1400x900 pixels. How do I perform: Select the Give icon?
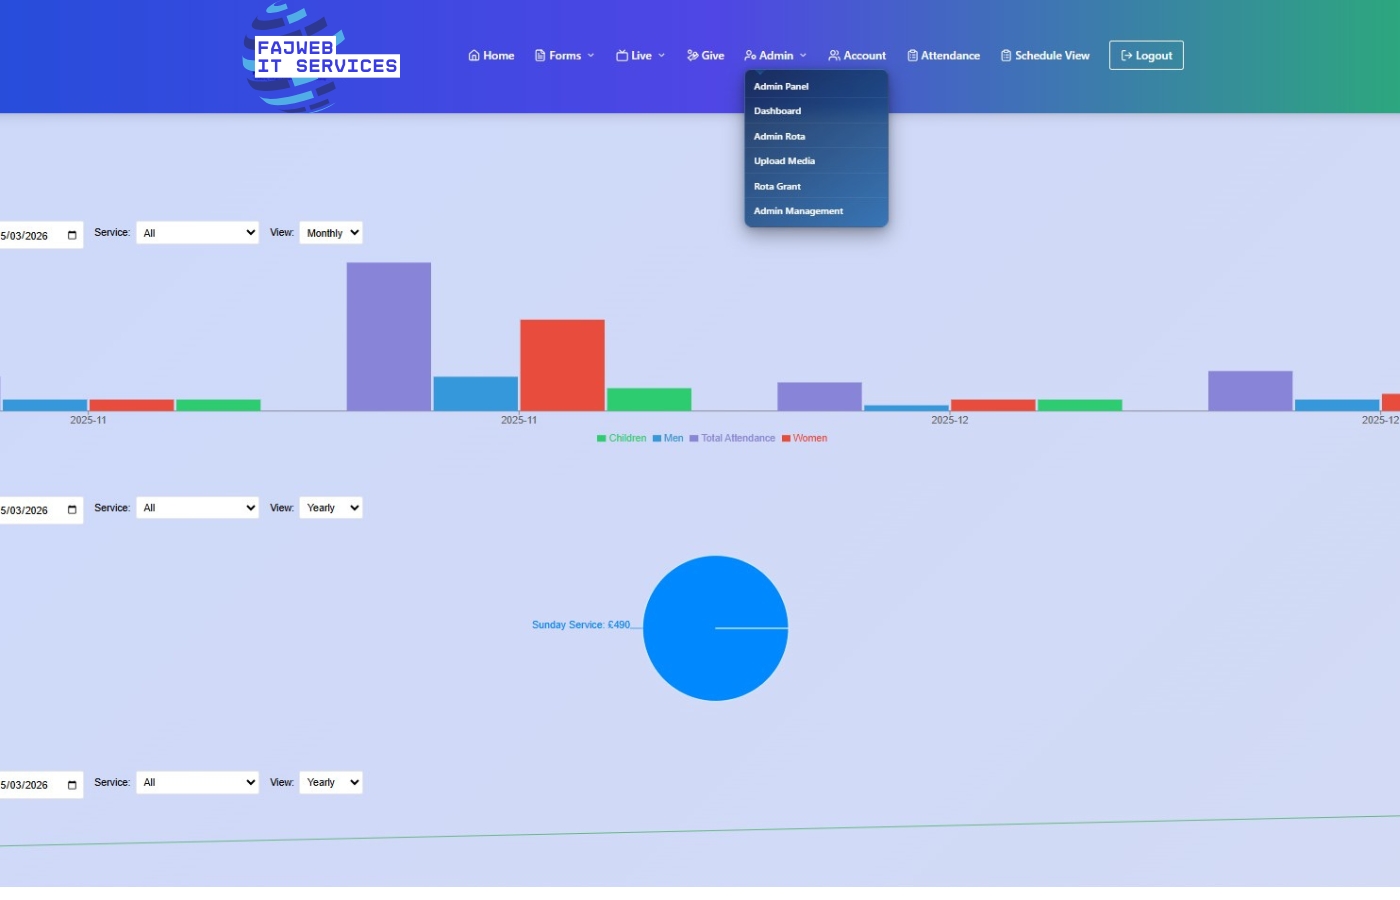690,55
